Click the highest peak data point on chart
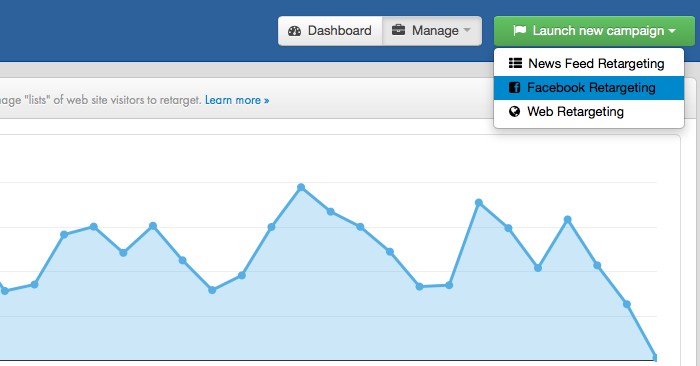700x366 pixels. [301, 187]
